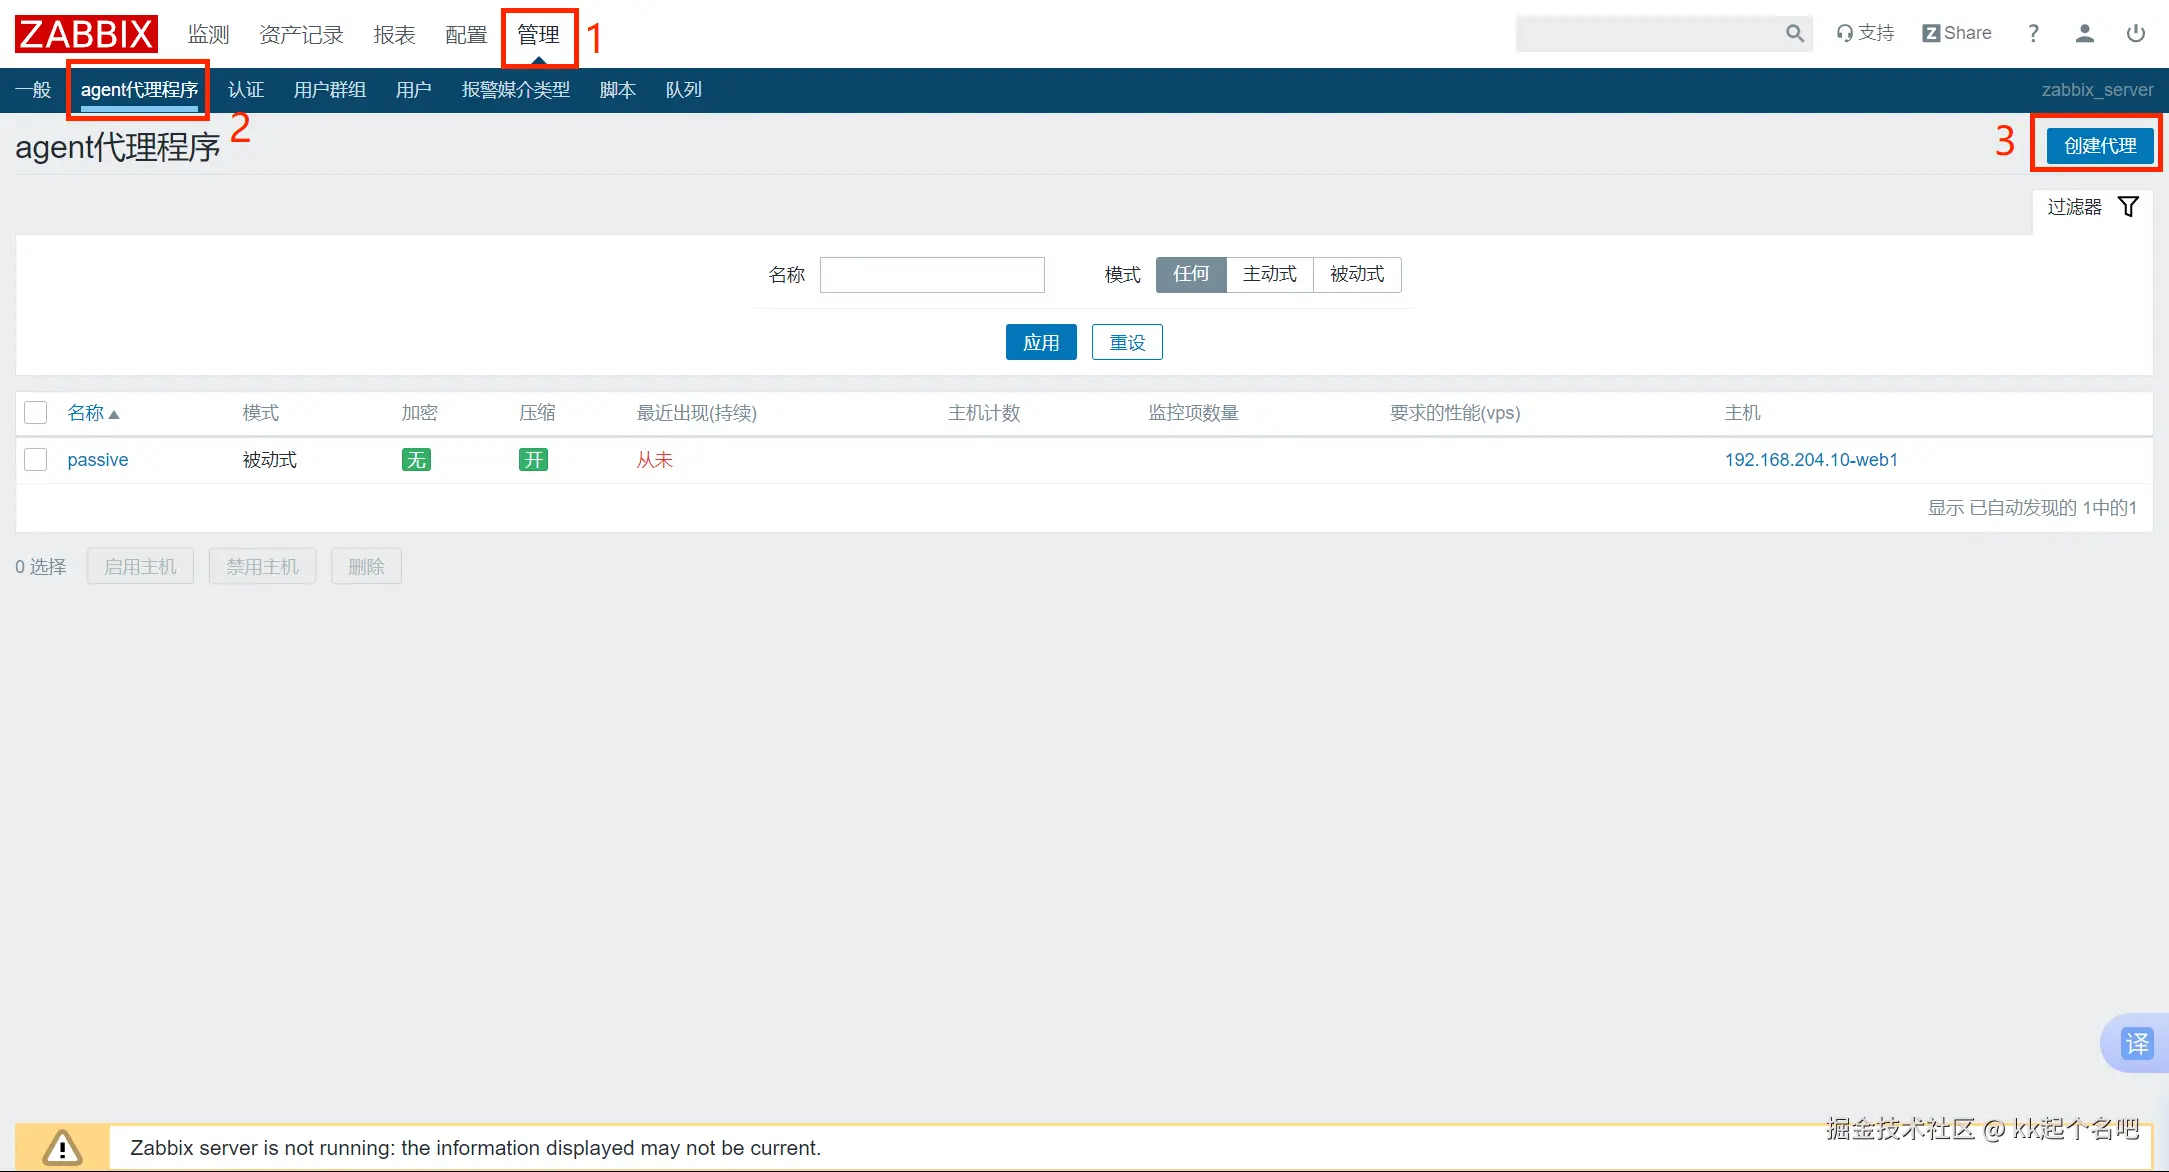The height and width of the screenshot is (1172, 2169).
Task: Click the Create proxy button
Action: pyautogui.click(x=2099, y=146)
